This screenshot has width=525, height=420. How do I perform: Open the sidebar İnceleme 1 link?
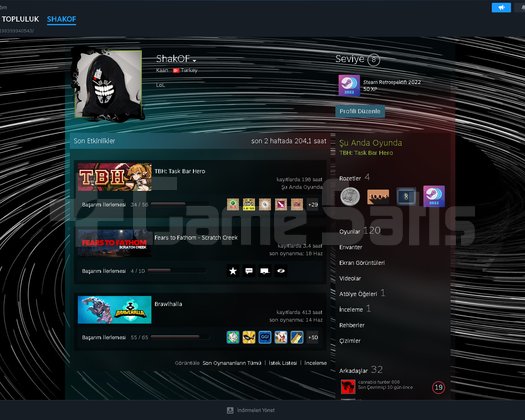point(355,309)
